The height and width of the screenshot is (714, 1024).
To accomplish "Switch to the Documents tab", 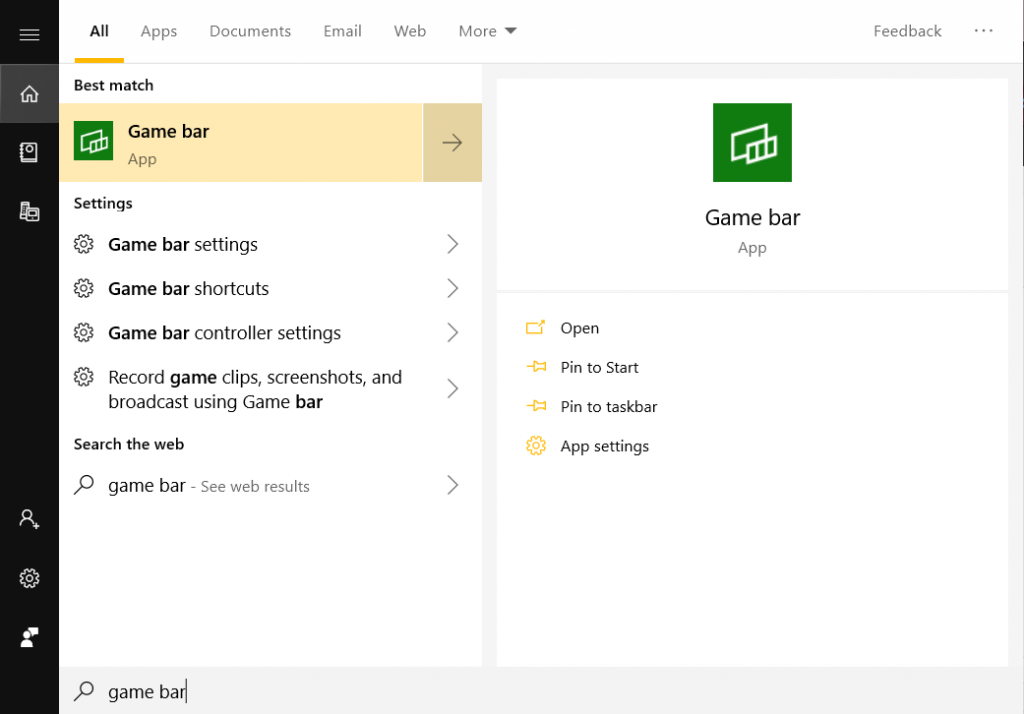I will 250,31.
